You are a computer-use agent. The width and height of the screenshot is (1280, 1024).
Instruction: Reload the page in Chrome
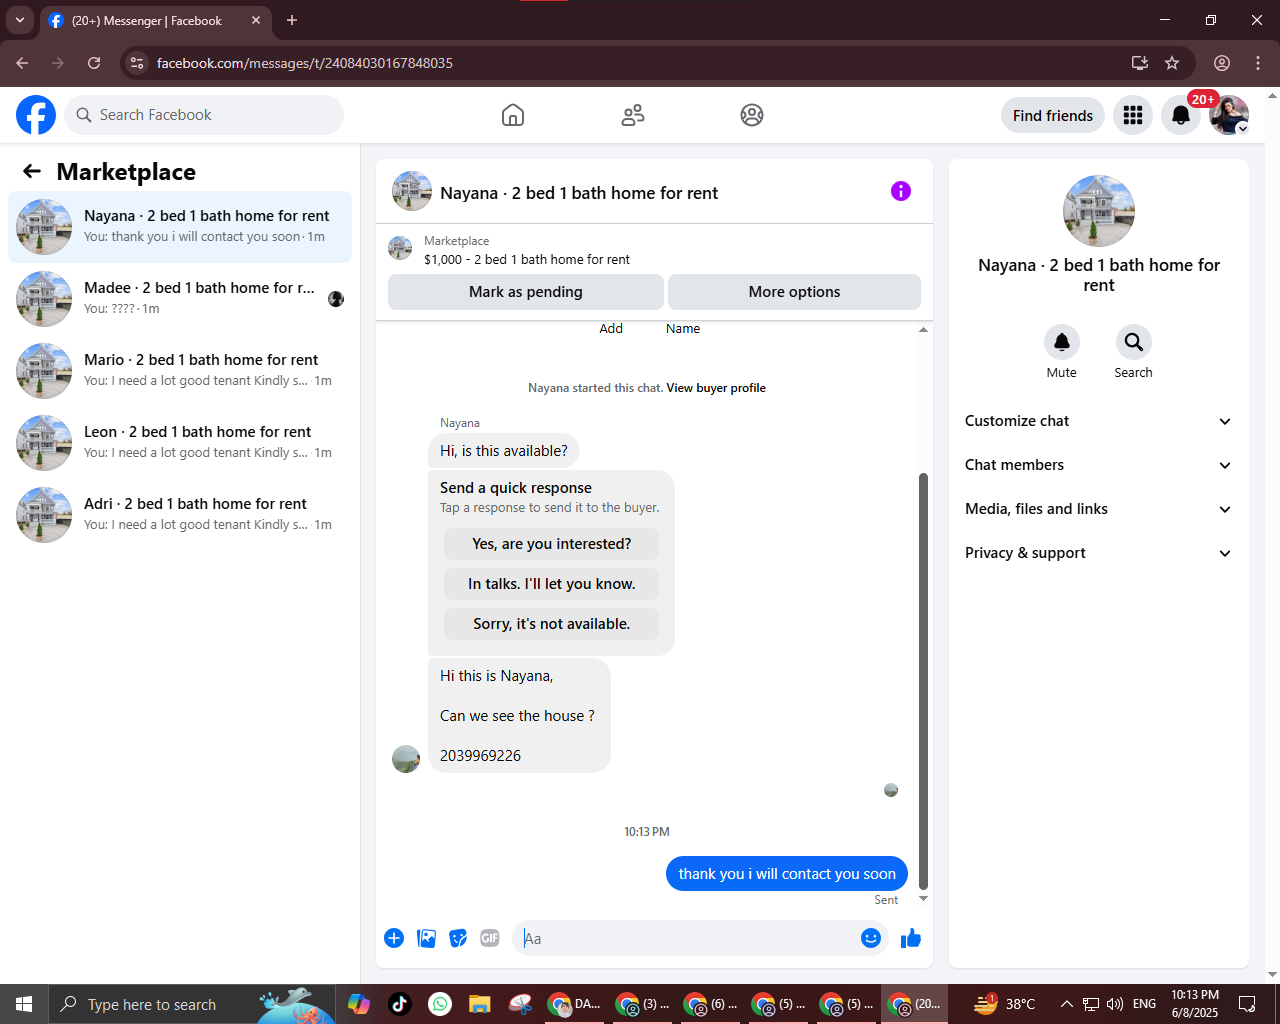tap(94, 63)
